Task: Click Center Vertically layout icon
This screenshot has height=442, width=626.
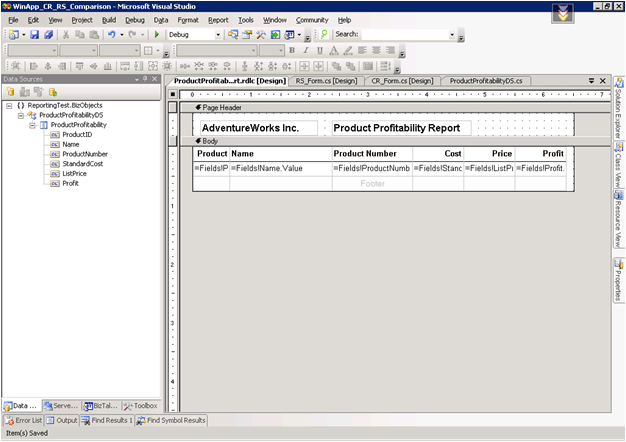Action: (318, 66)
